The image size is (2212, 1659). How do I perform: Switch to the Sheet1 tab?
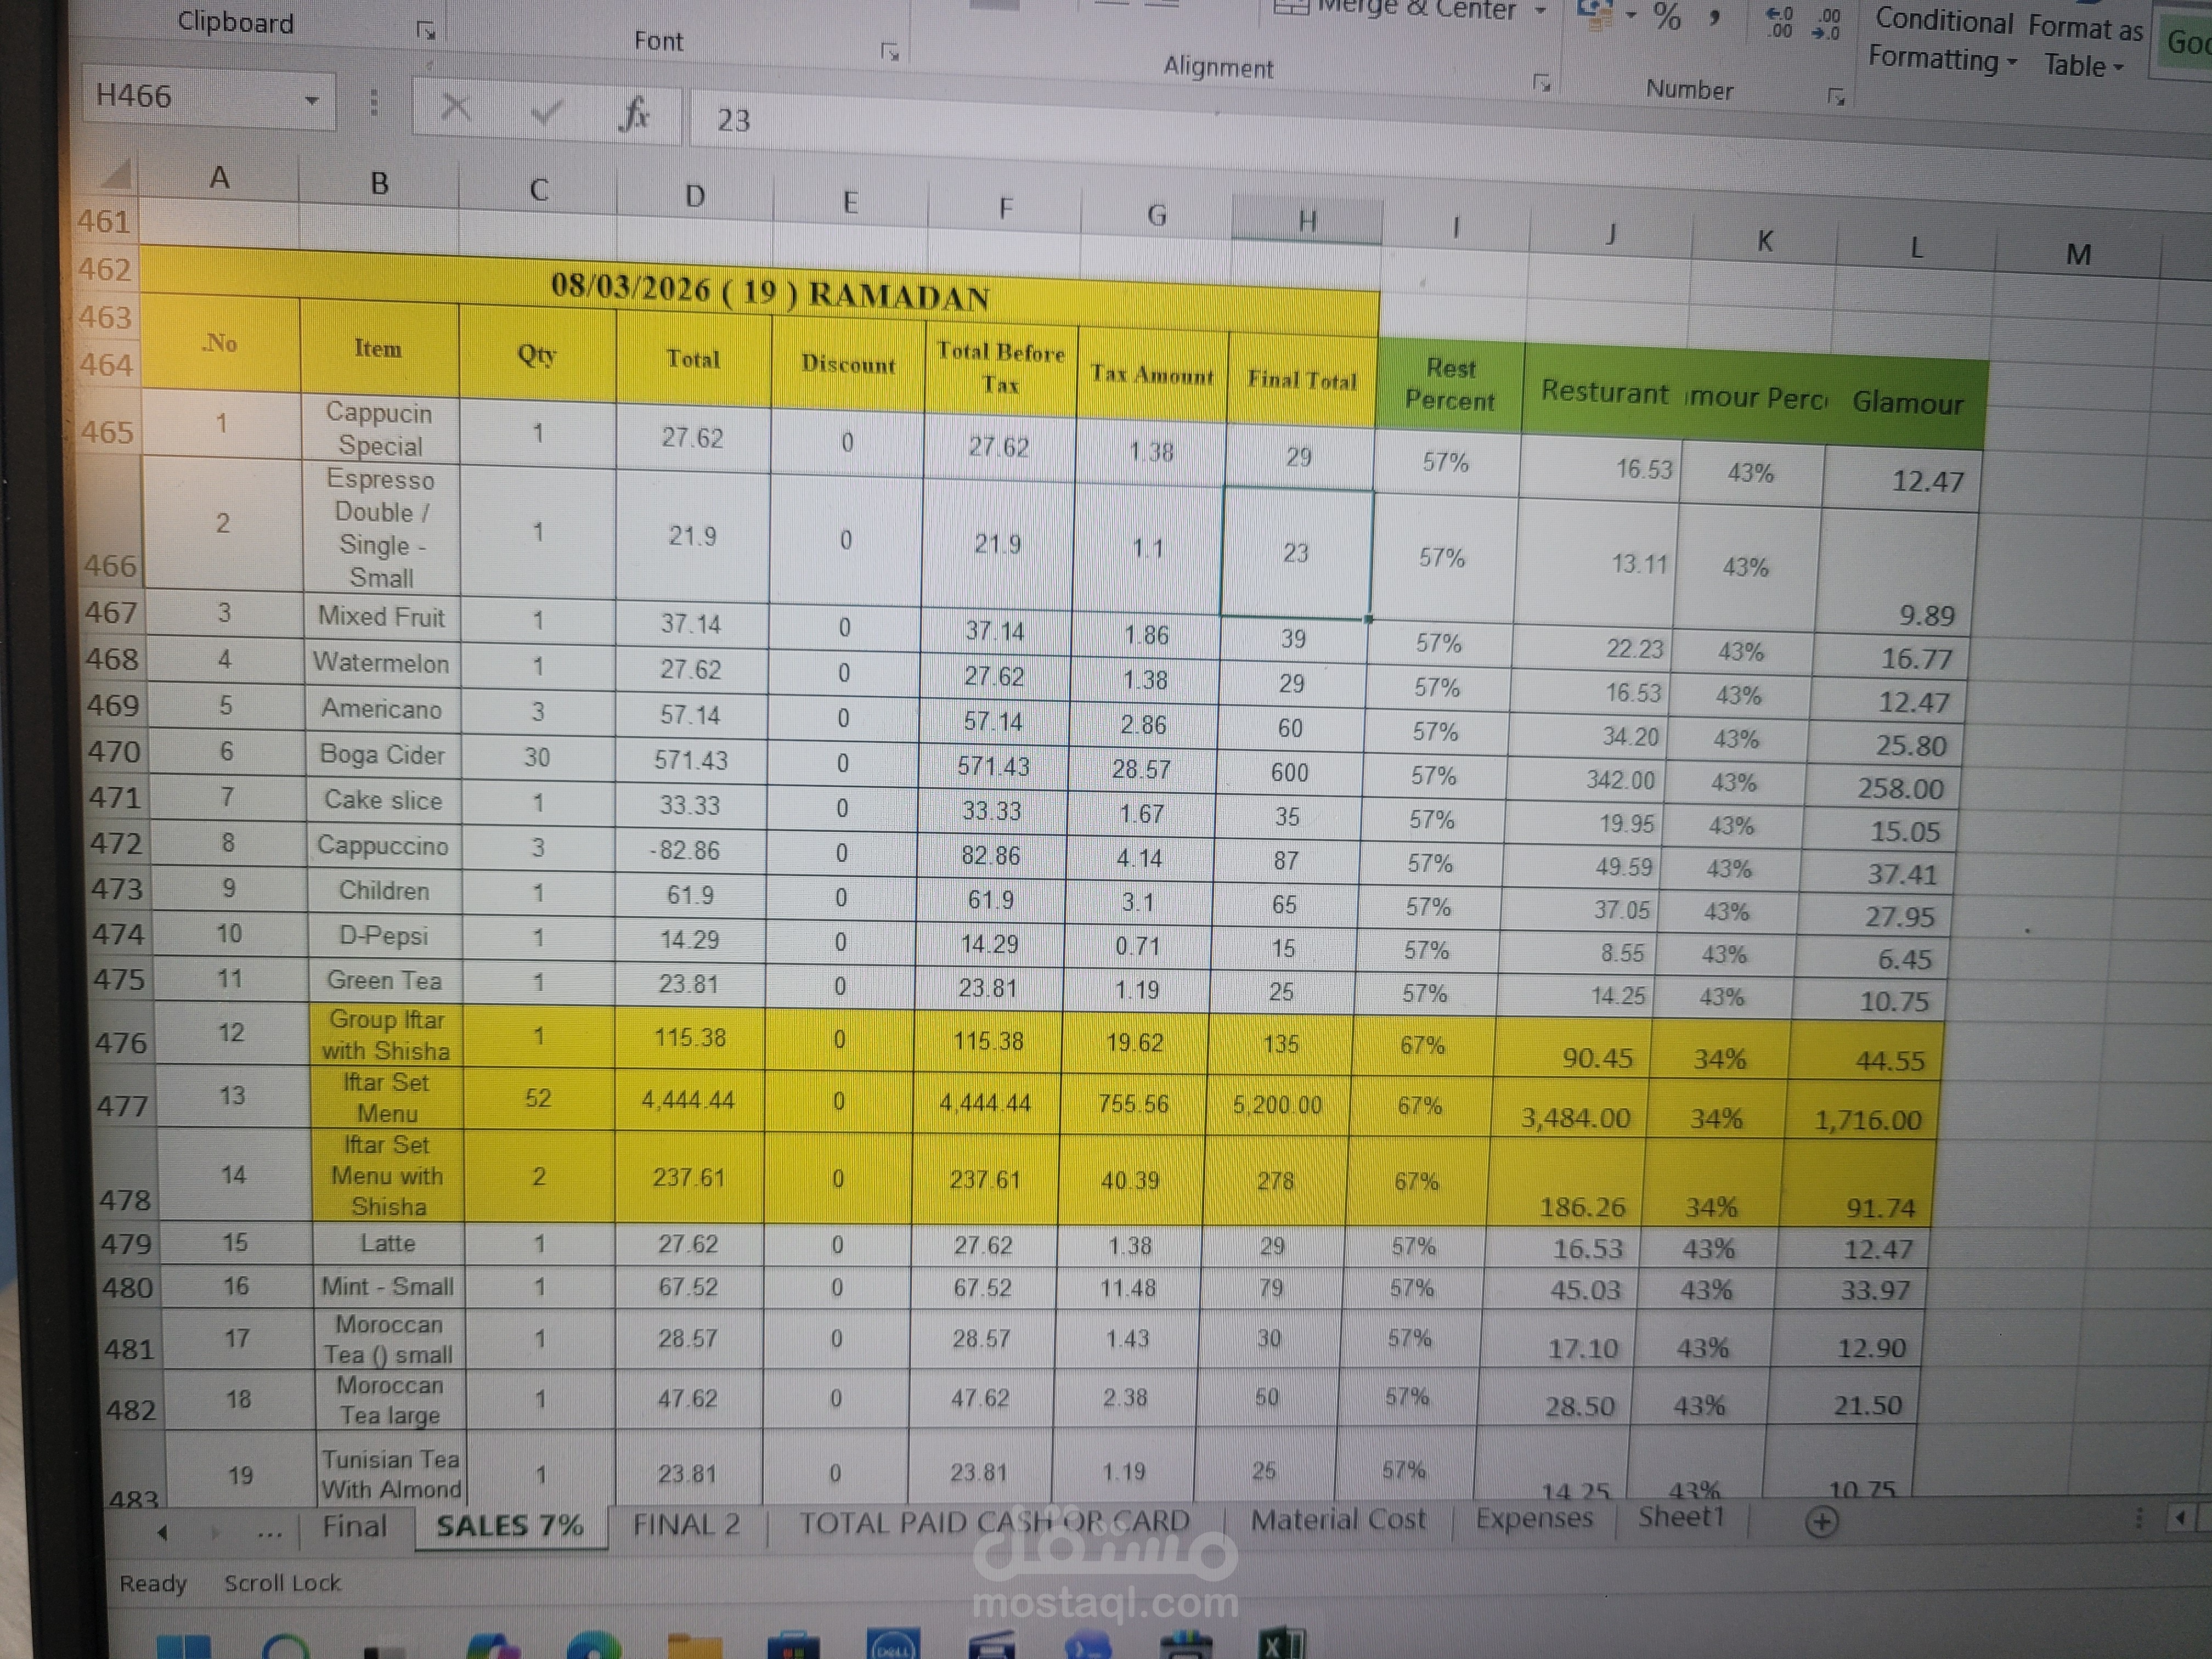click(1681, 1517)
